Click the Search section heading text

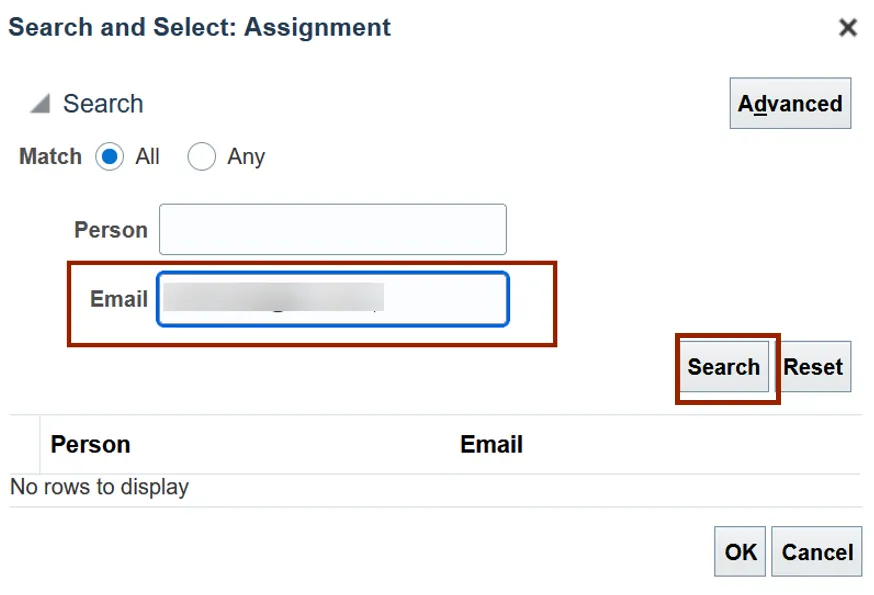click(103, 104)
